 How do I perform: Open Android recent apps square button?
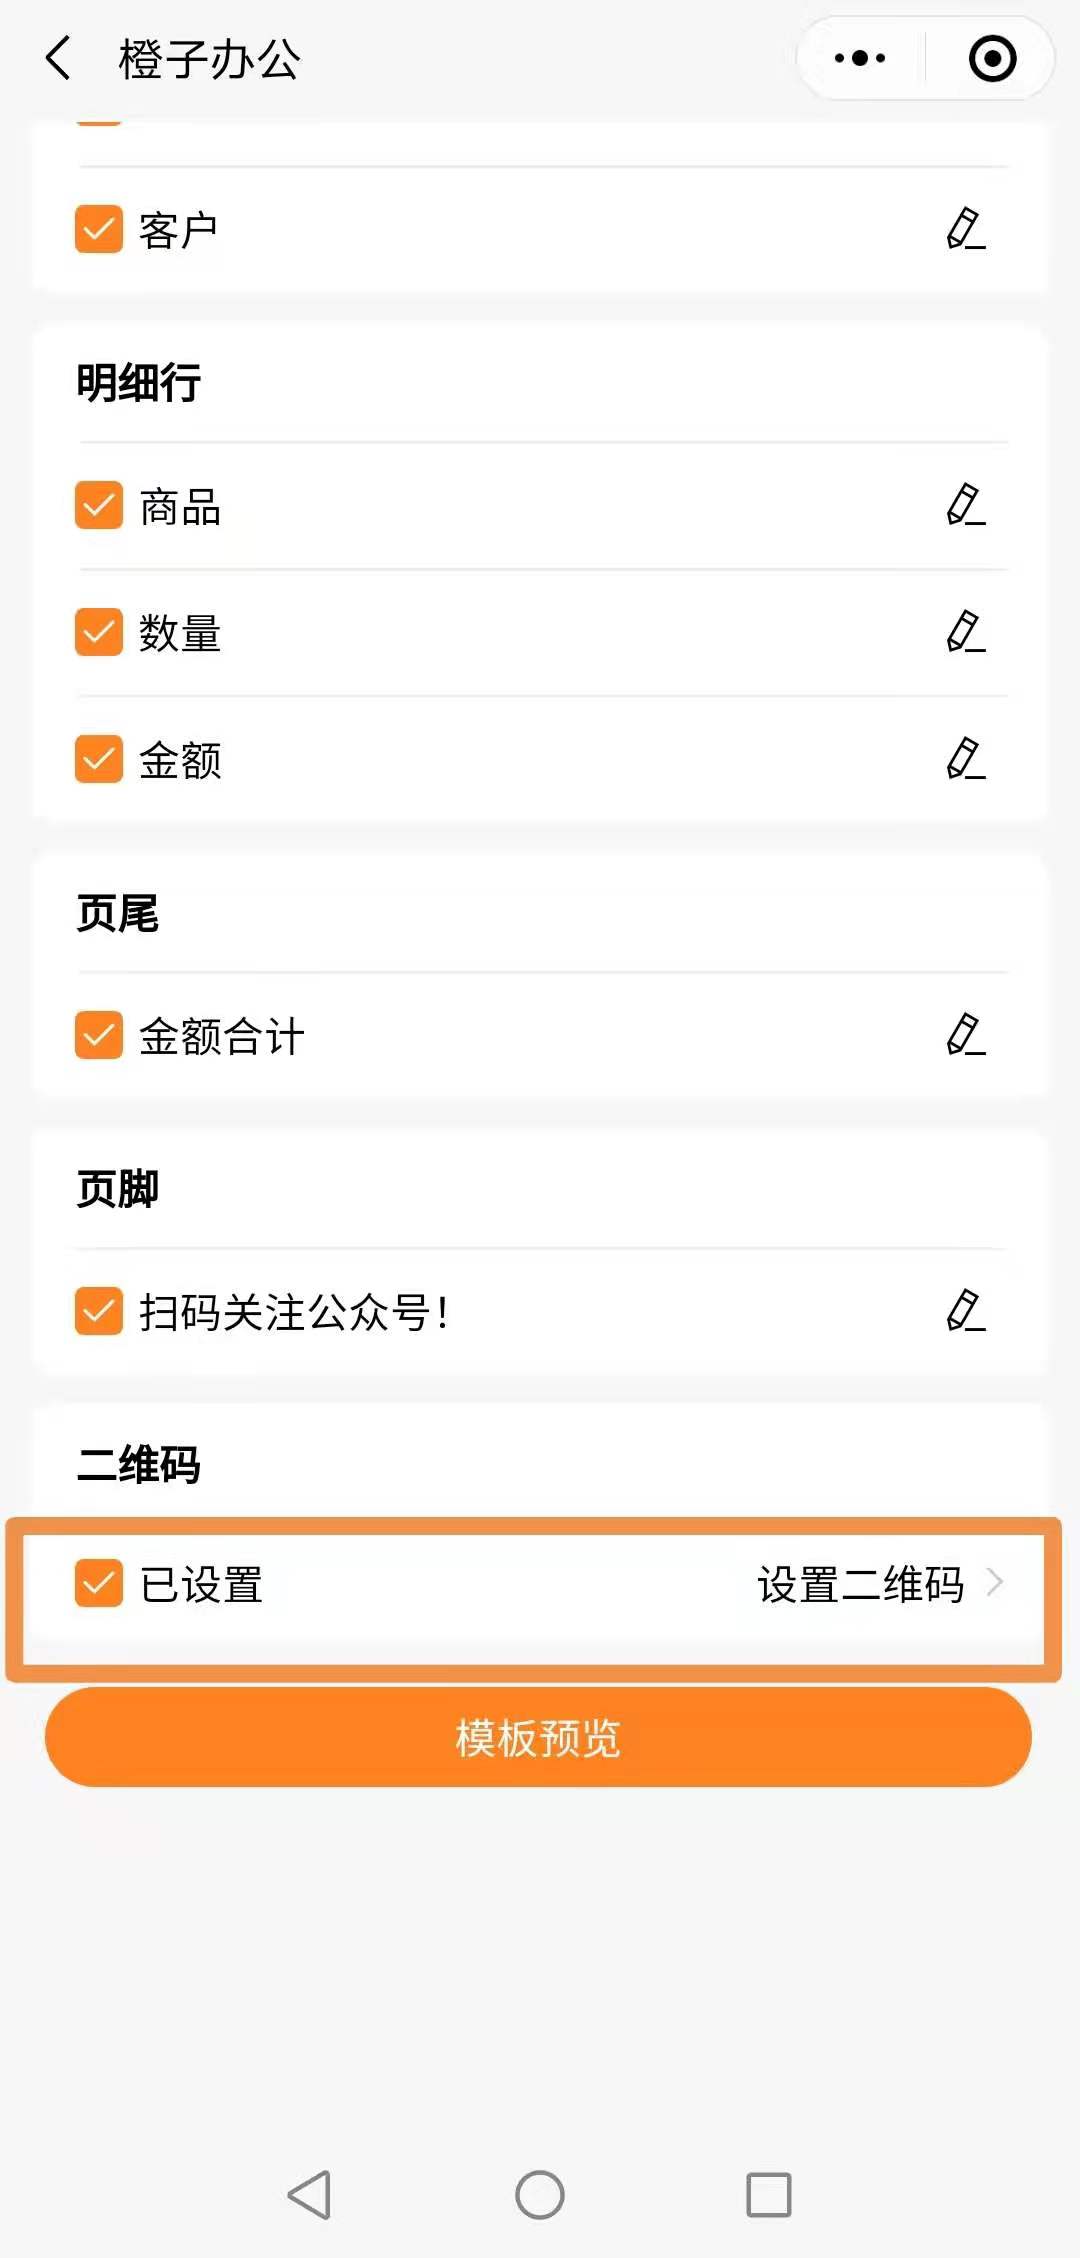[768, 2195]
